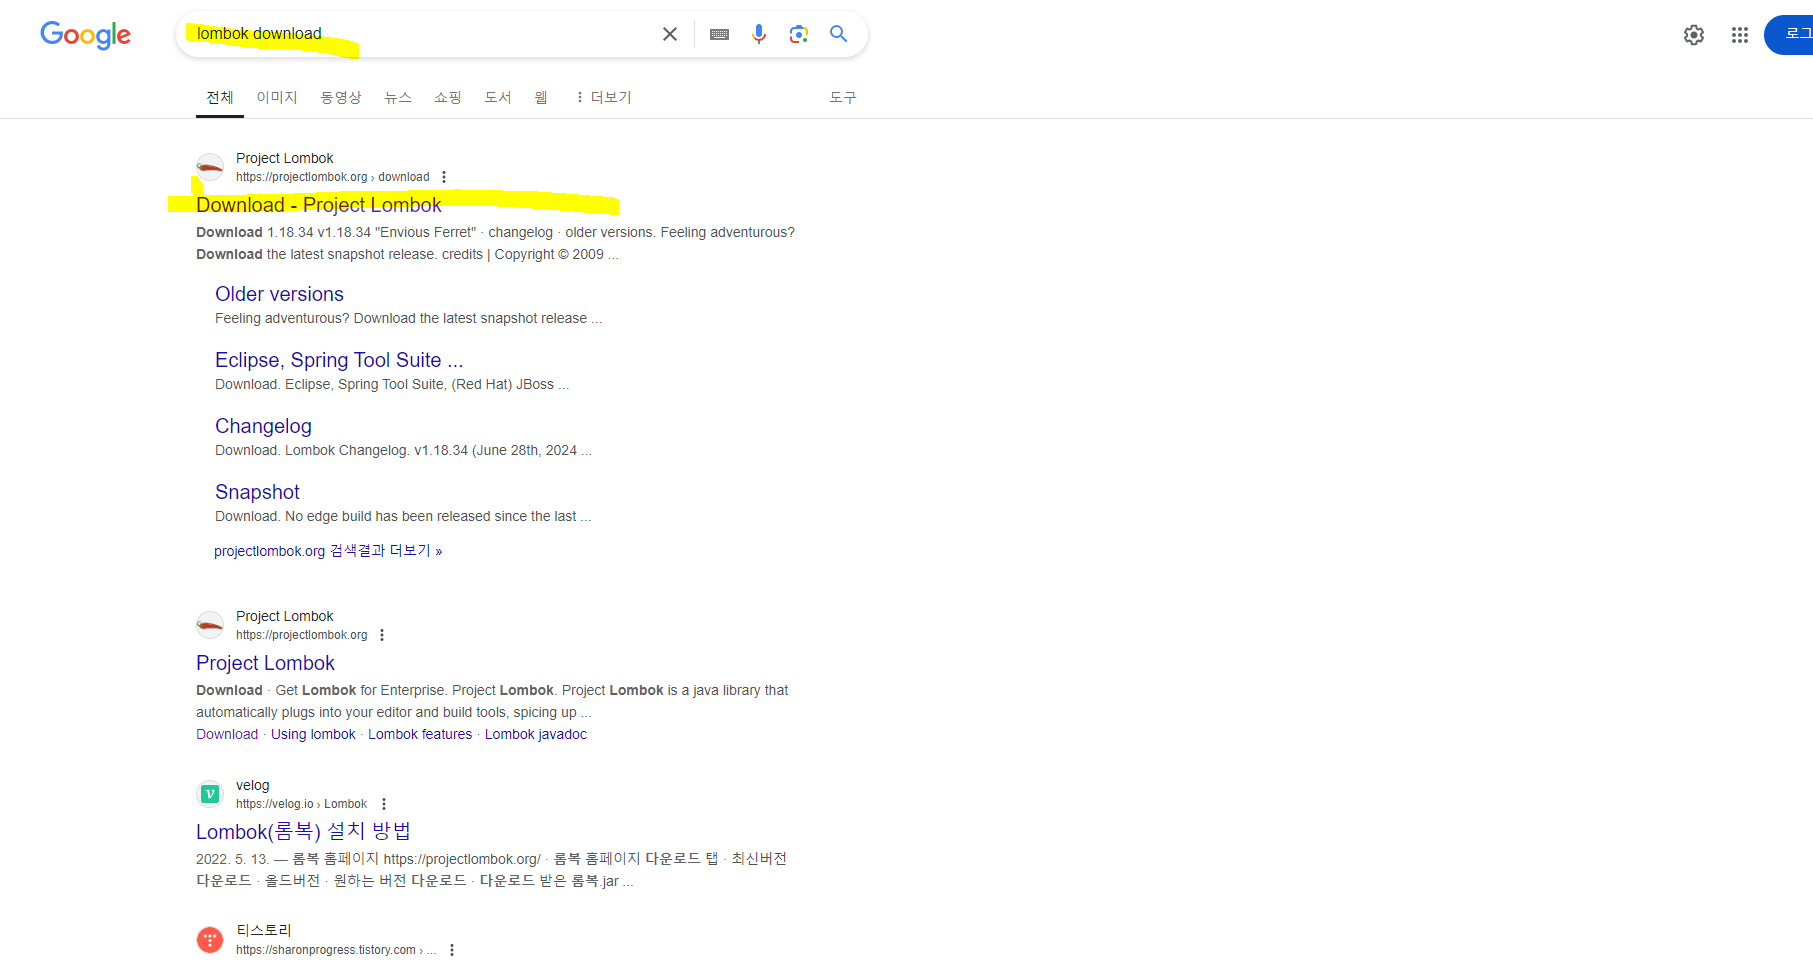Click the https://sharonprogress.tistory.com URL

(336, 950)
